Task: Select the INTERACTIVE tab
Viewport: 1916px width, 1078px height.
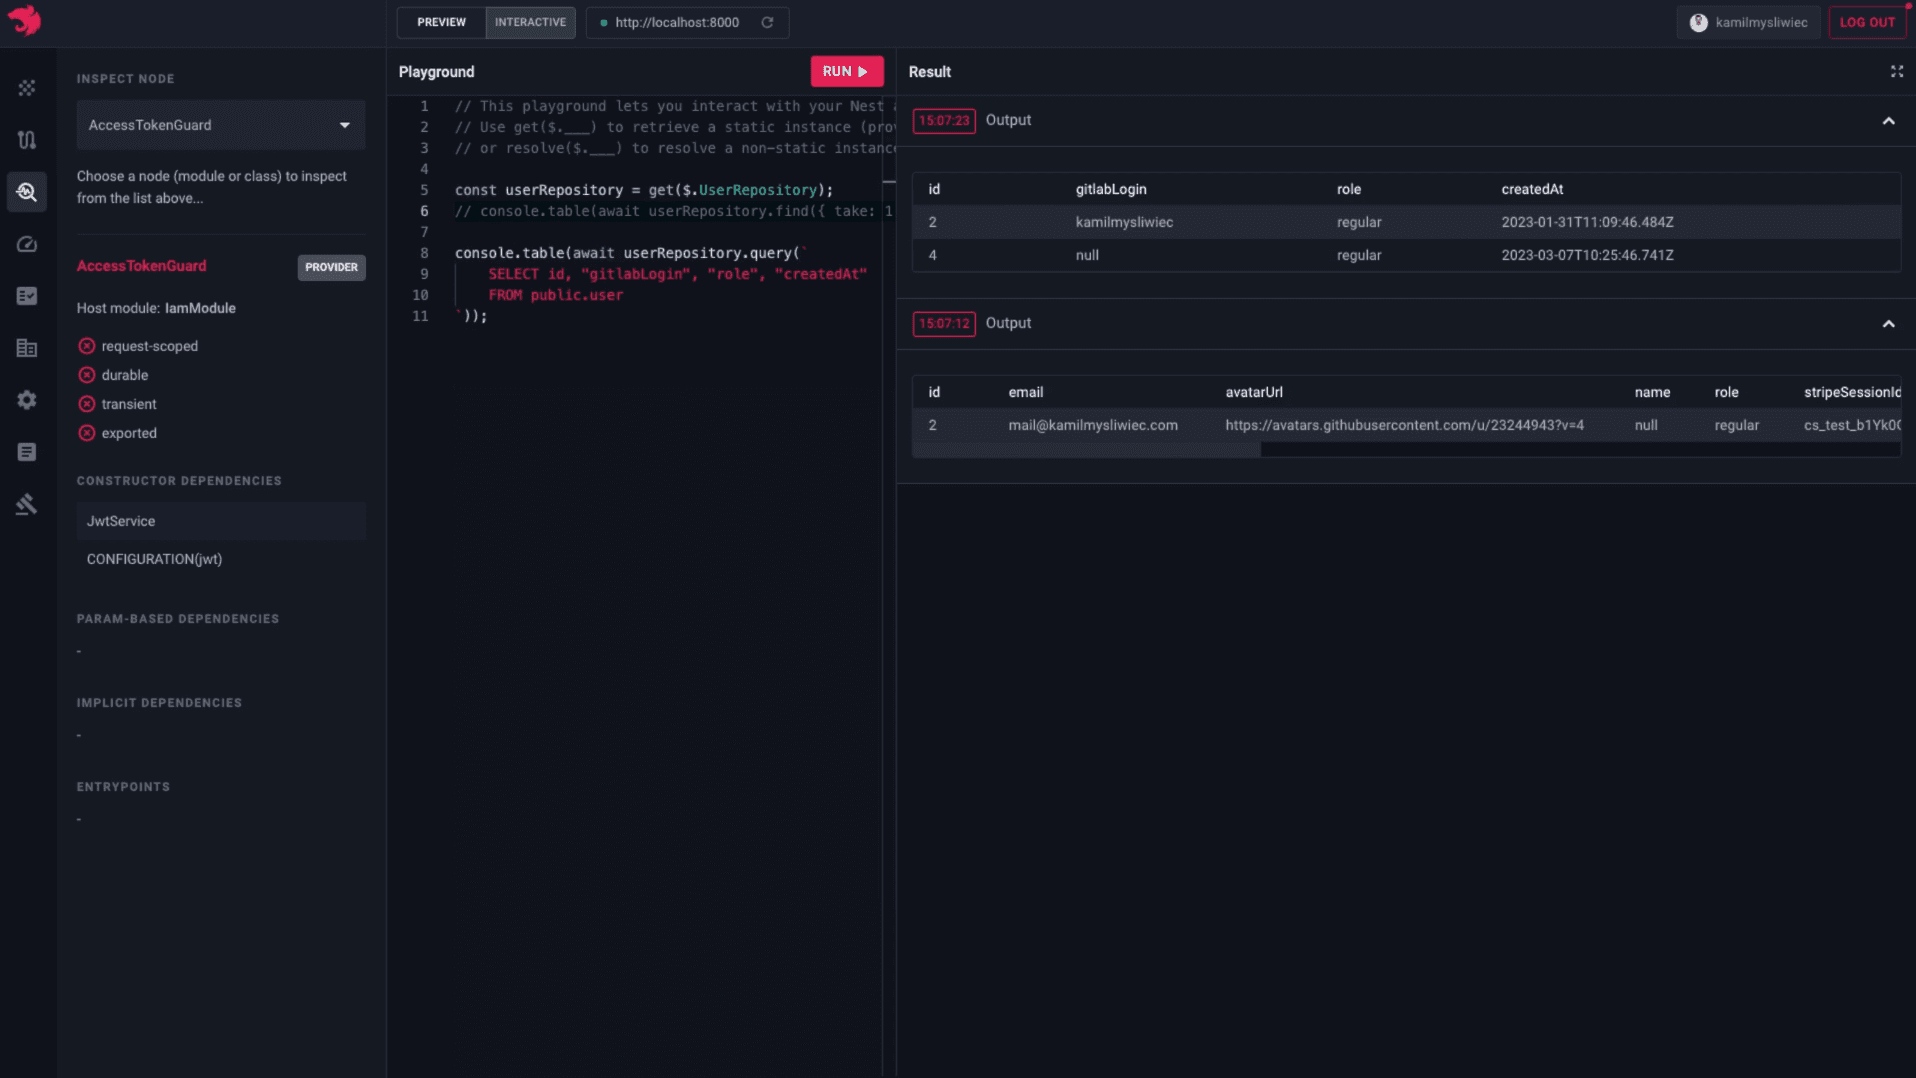Action: (530, 22)
